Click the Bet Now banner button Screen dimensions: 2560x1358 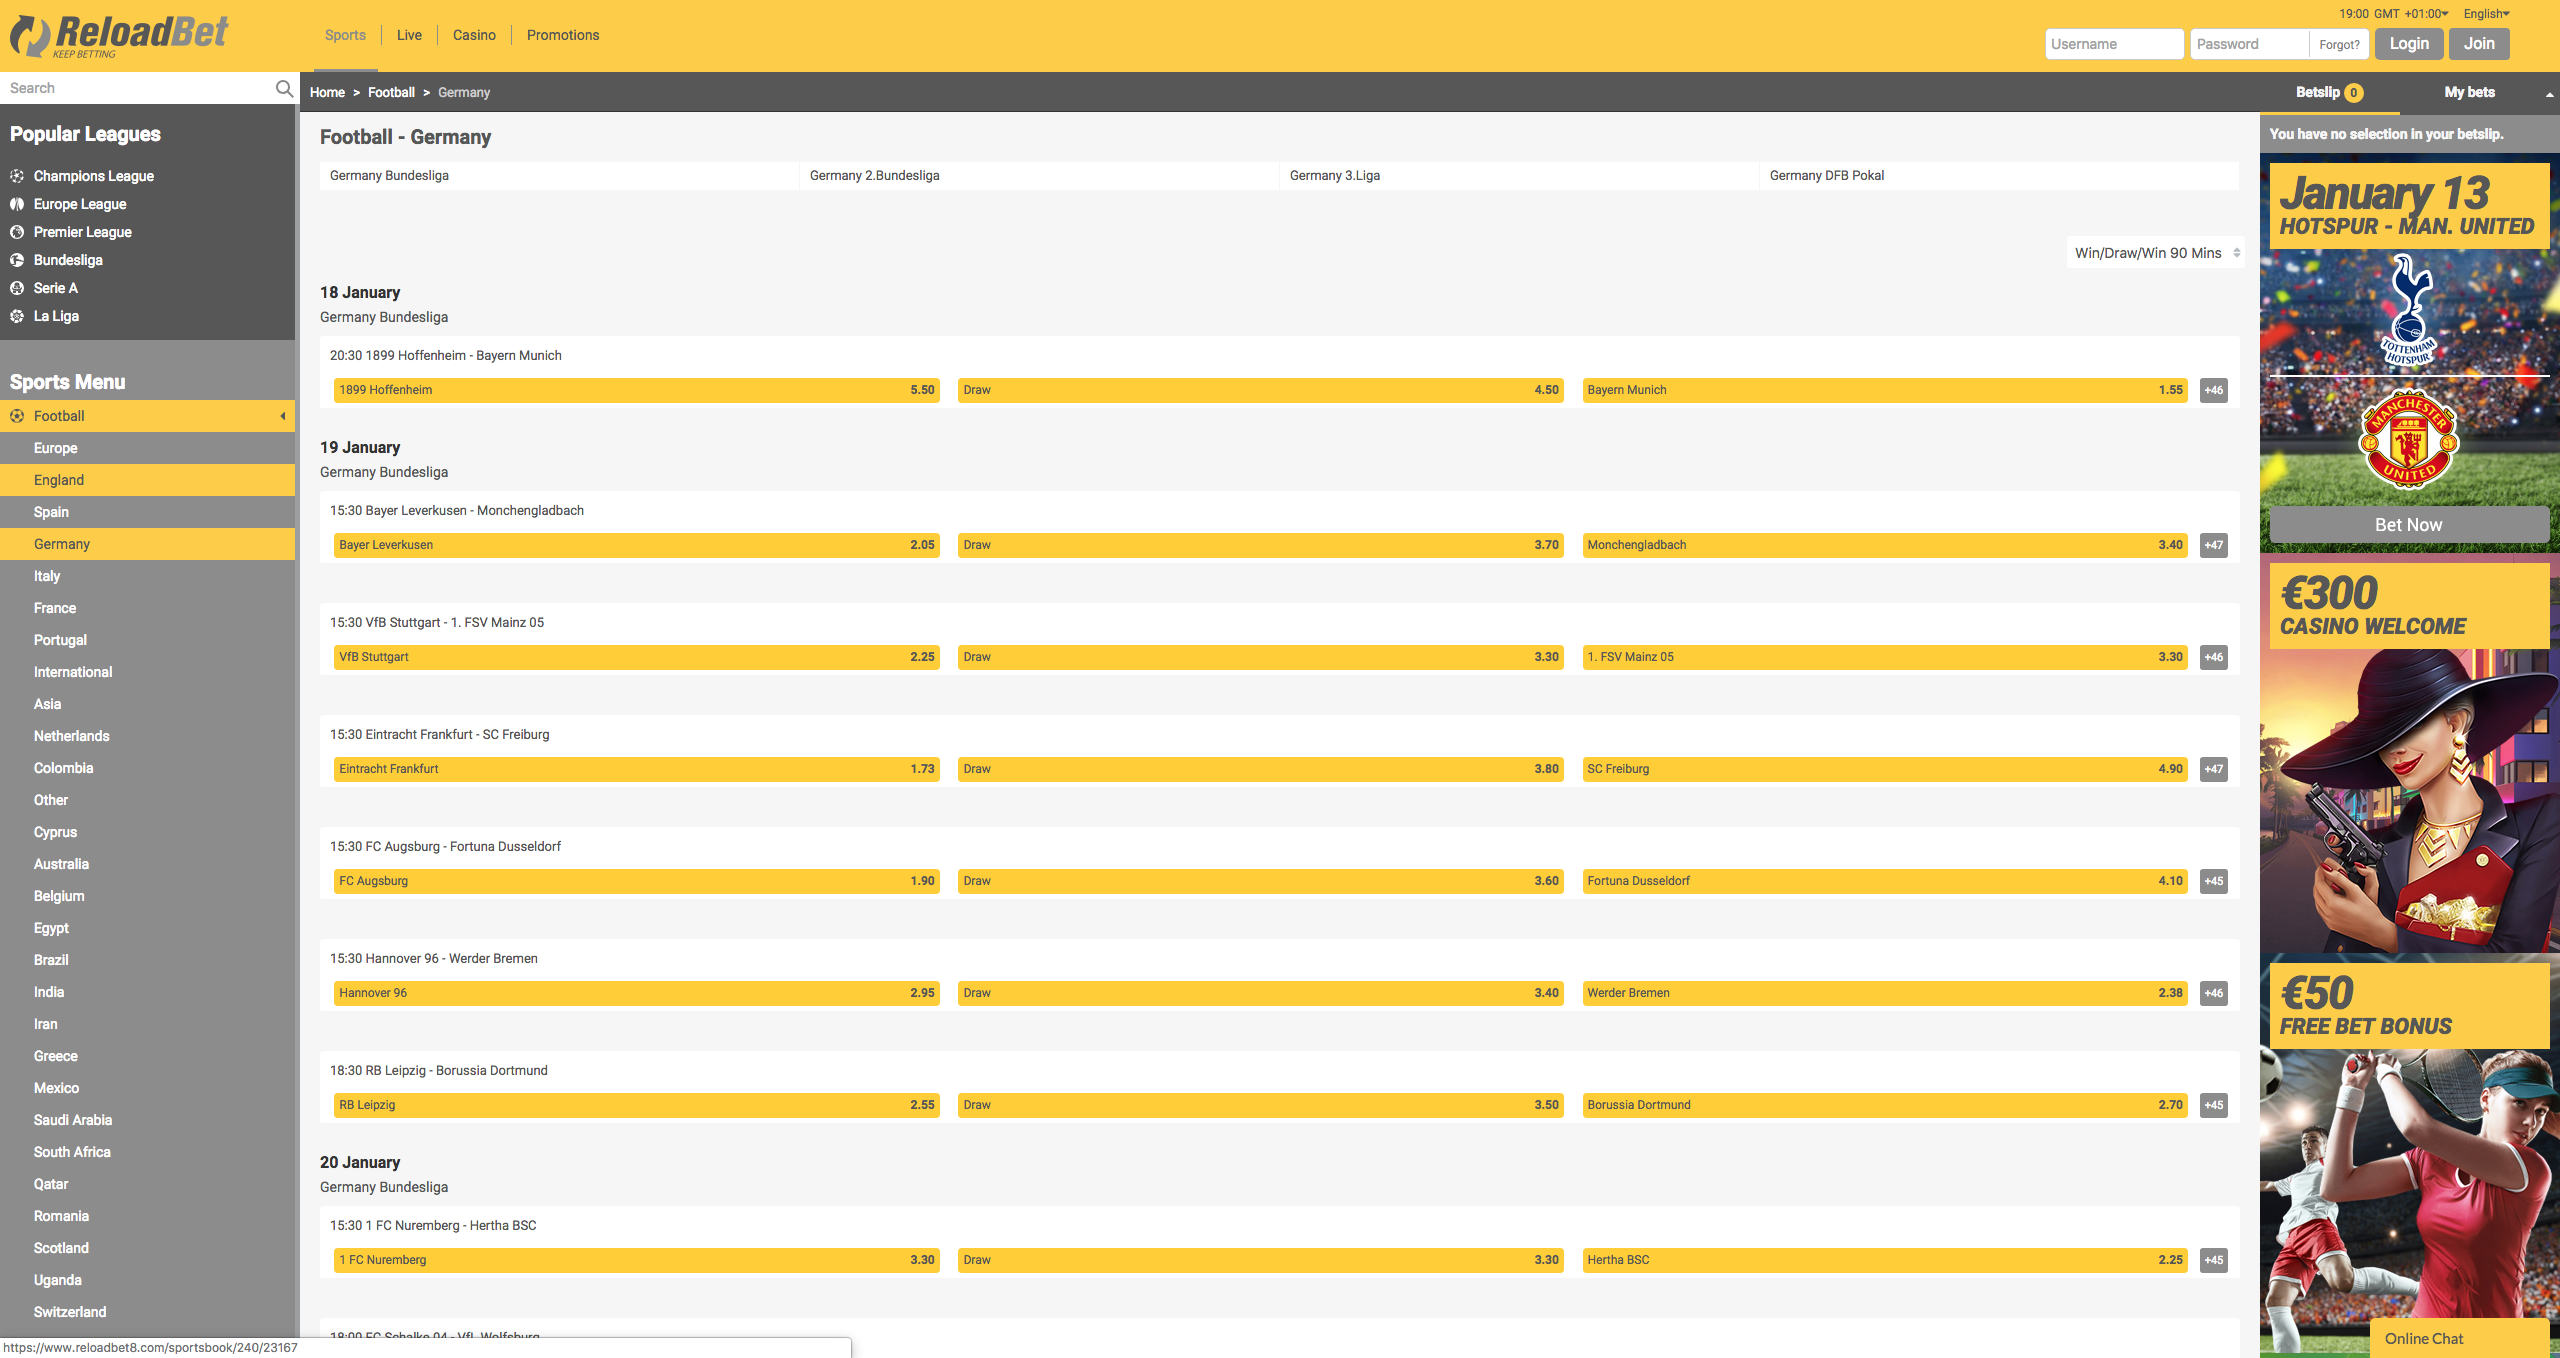coord(2408,525)
